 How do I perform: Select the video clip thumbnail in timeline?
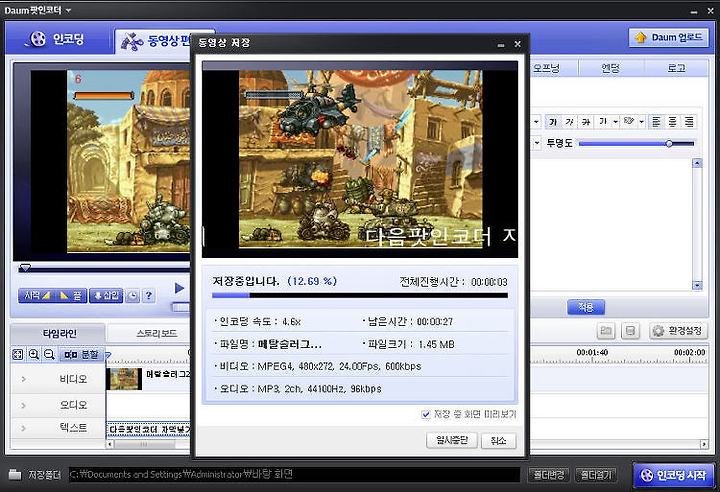point(124,379)
